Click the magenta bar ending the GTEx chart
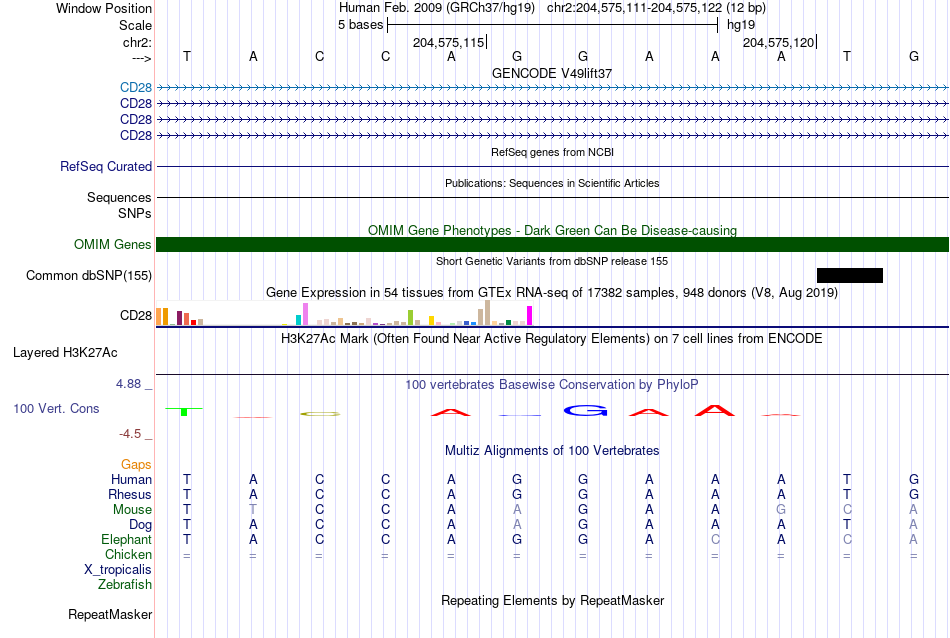Screen dimensions: 950x638 point(530,316)
